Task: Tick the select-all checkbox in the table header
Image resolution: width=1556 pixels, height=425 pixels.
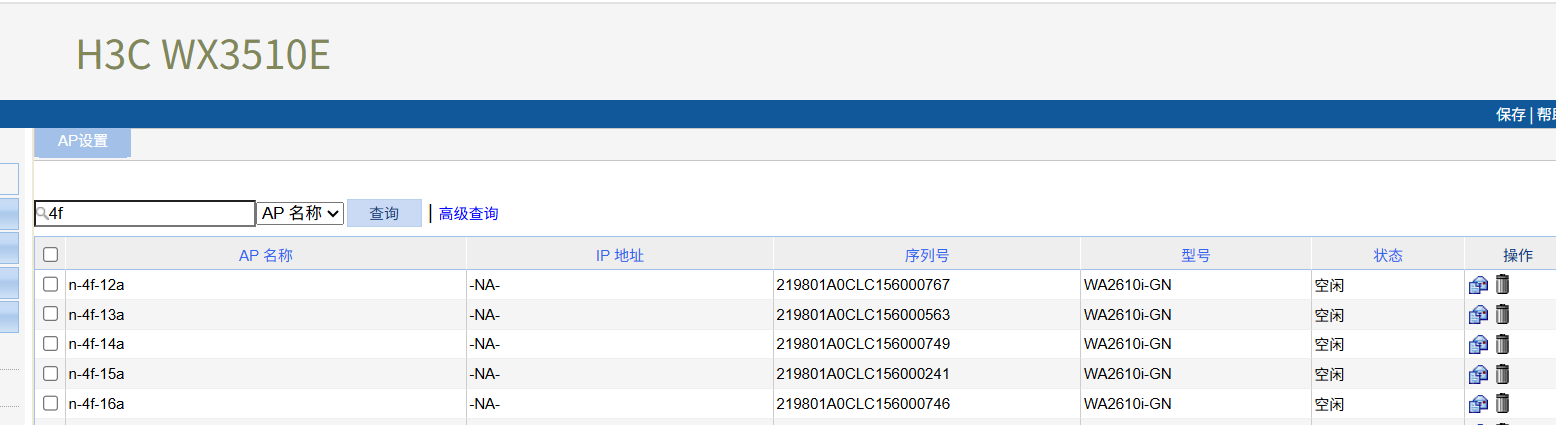Action: pyautogui.click(x=51, y=255)
